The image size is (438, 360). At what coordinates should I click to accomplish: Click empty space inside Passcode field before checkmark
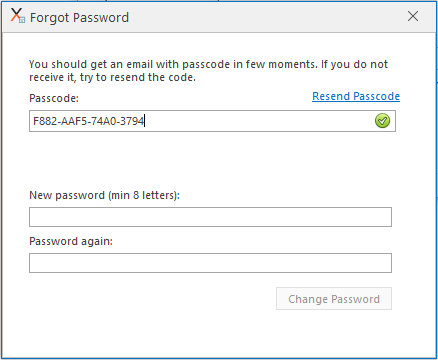[x=260, y=121]
